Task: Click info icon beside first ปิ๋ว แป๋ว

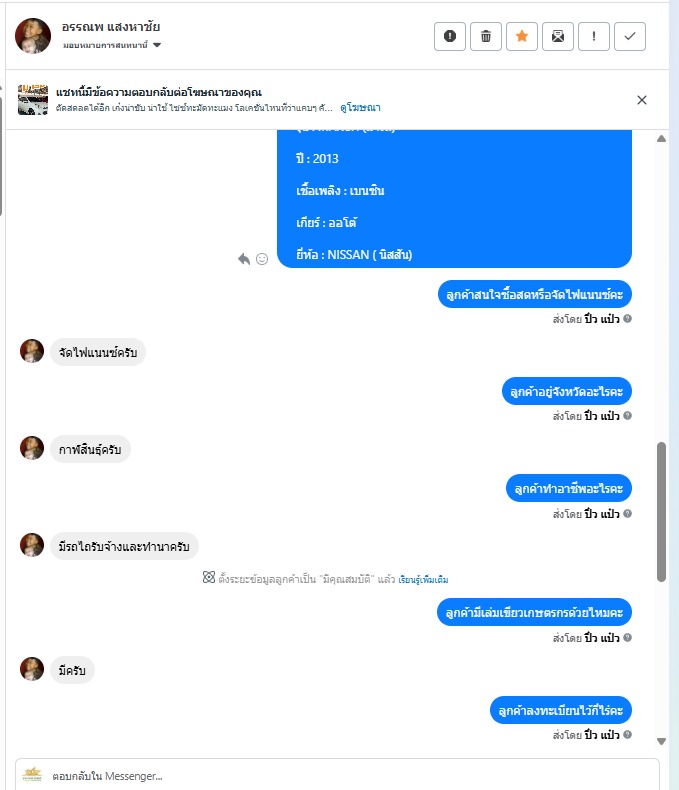Action: [x=627, y=318]
